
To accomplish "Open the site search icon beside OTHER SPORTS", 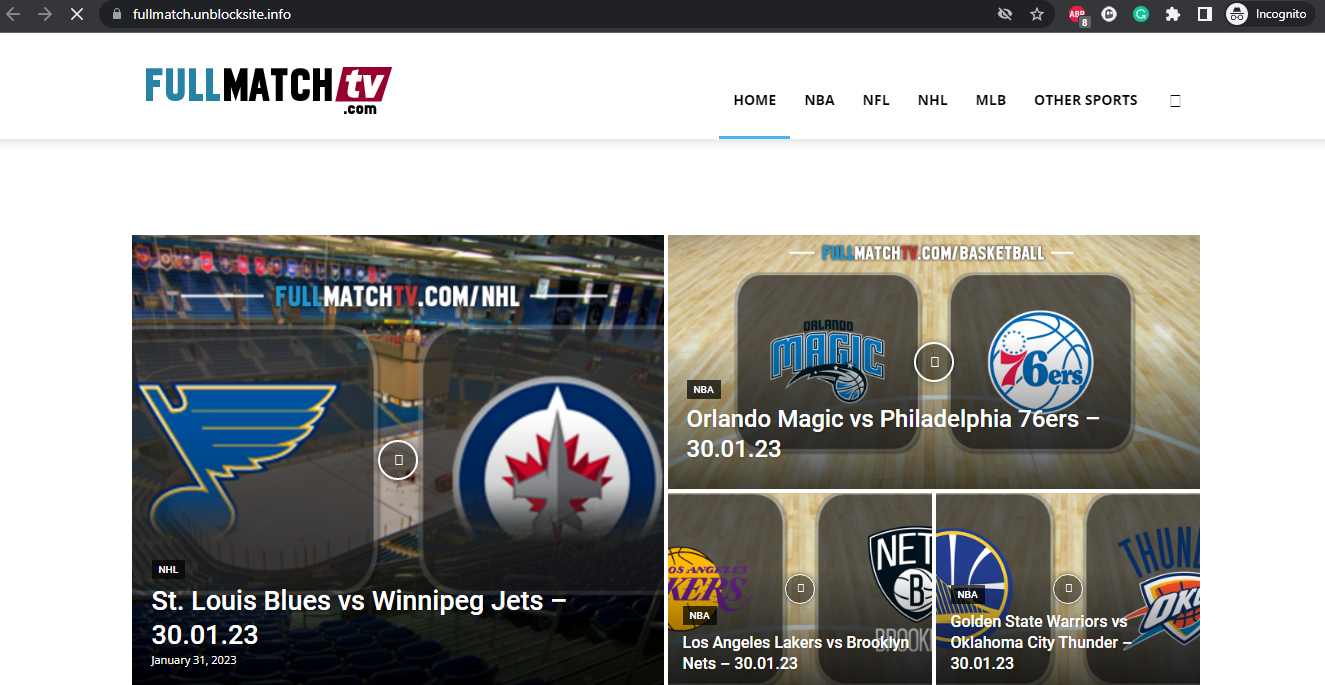I will (x=1175, y=100).
